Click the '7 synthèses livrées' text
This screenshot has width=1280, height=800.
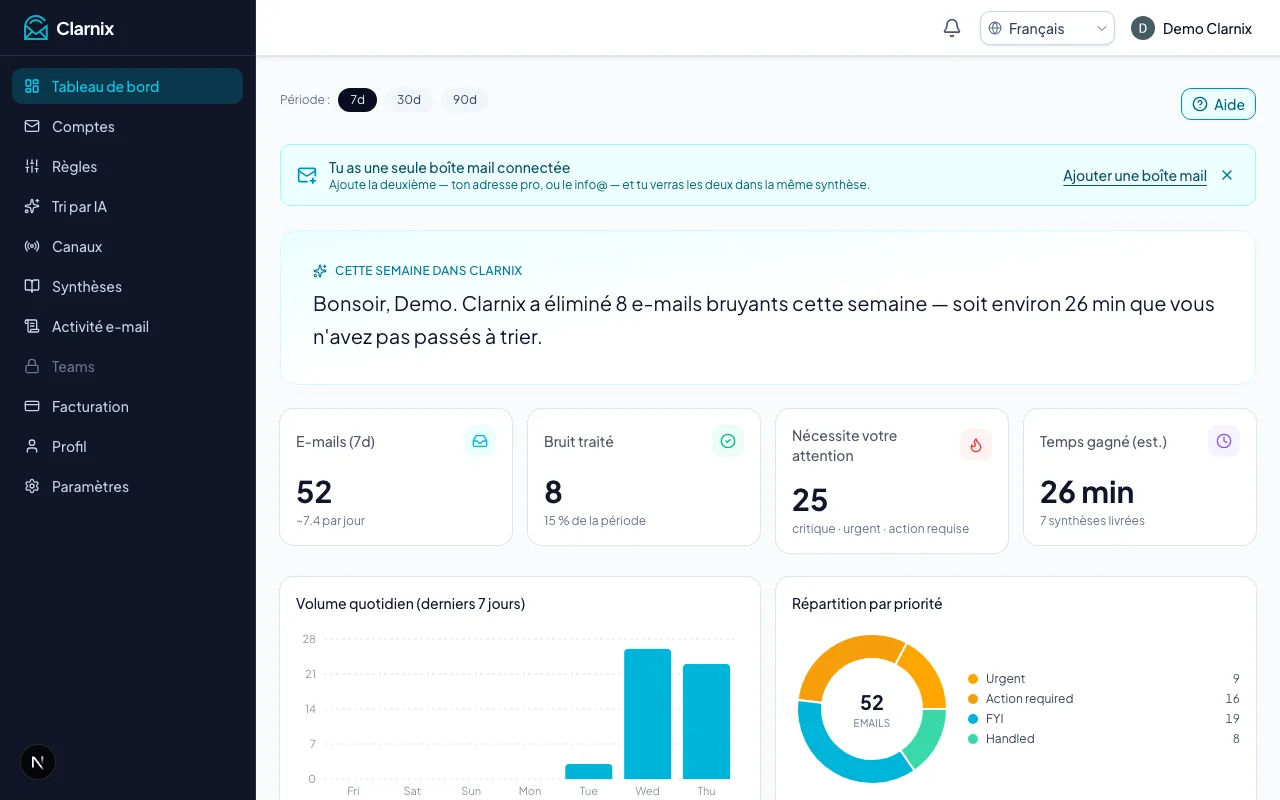coord(1092,521)
